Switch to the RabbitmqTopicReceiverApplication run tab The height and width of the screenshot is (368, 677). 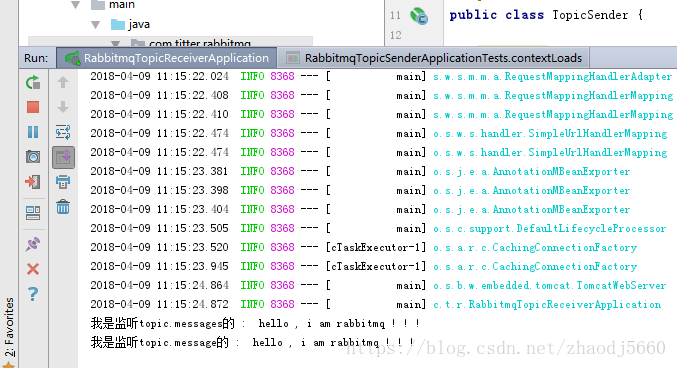167,58
